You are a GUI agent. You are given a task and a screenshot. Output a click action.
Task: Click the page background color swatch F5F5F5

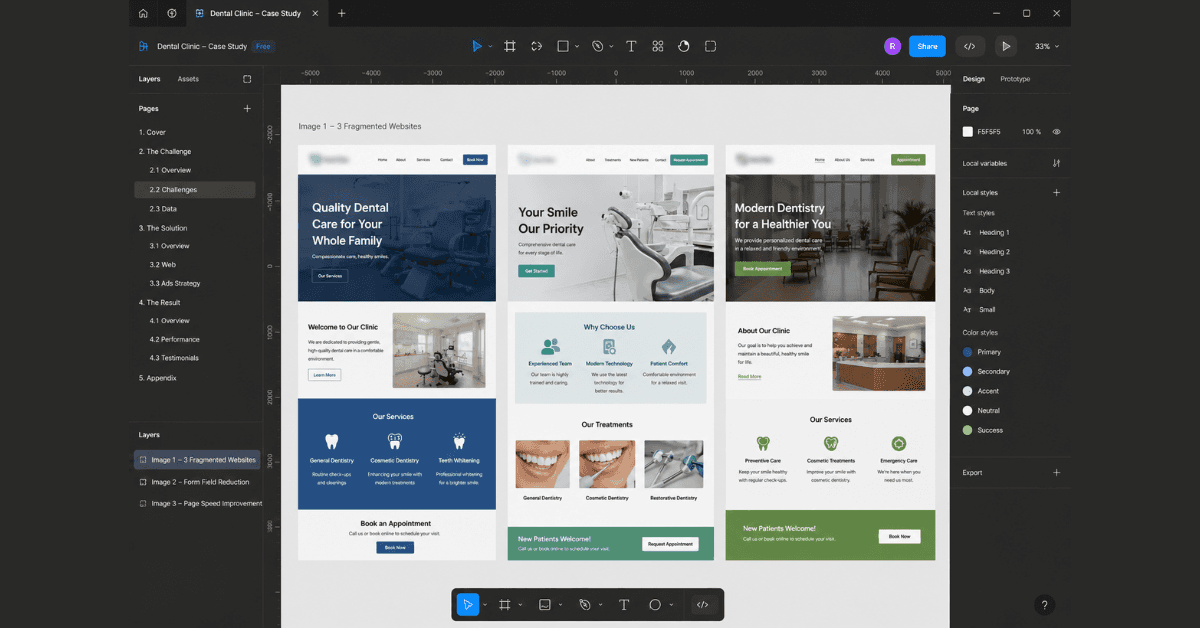pyautogui.click(x=968, y=132)
